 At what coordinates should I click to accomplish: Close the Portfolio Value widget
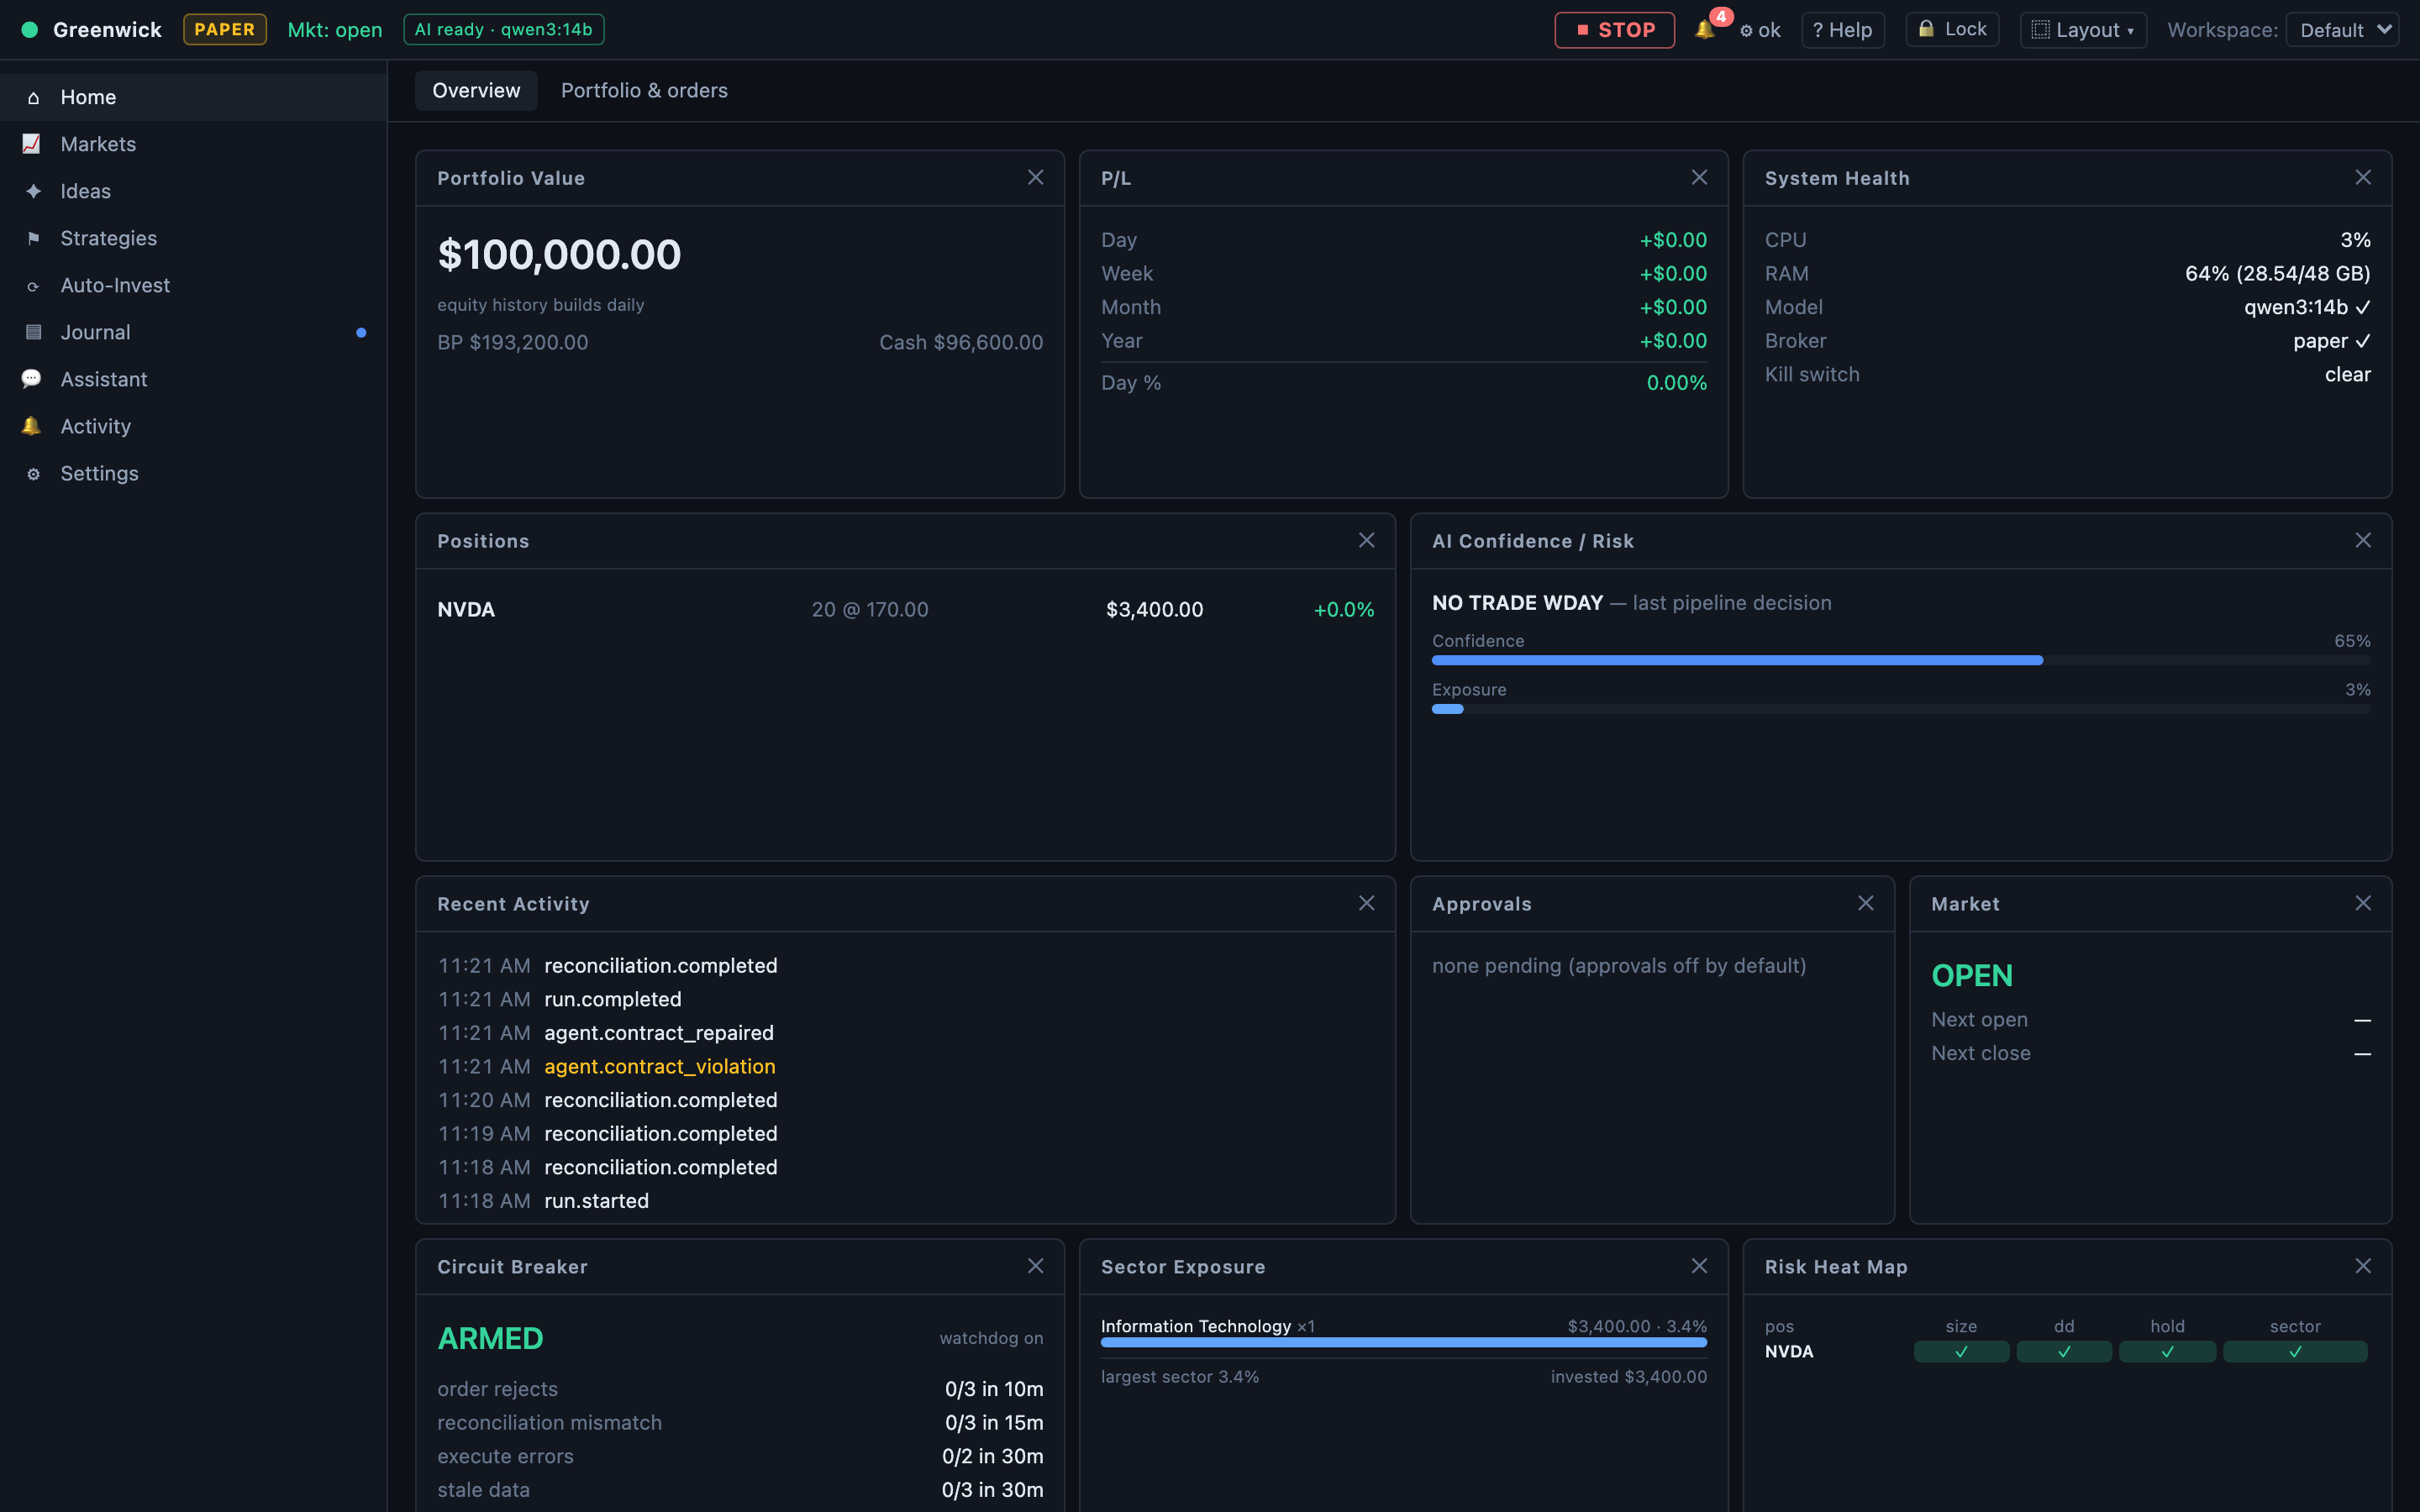(1035, 177)
